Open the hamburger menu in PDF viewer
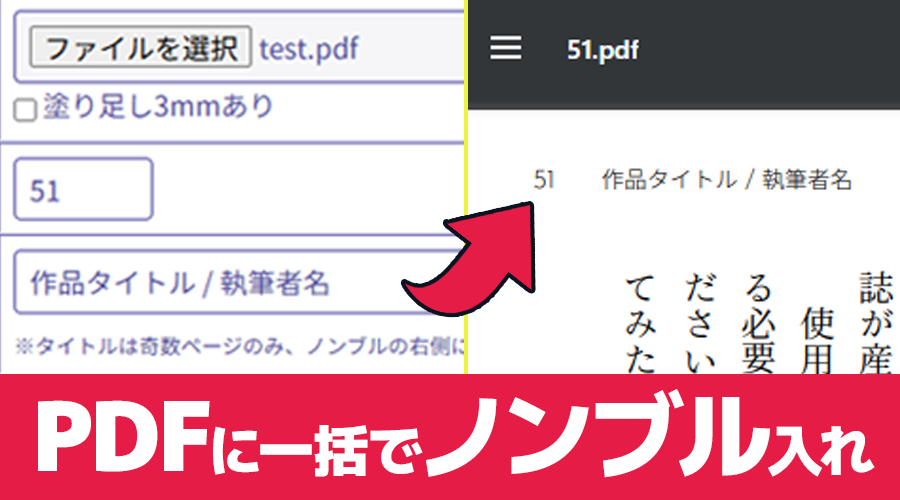 pyautogui.click(x=506, y=48)
